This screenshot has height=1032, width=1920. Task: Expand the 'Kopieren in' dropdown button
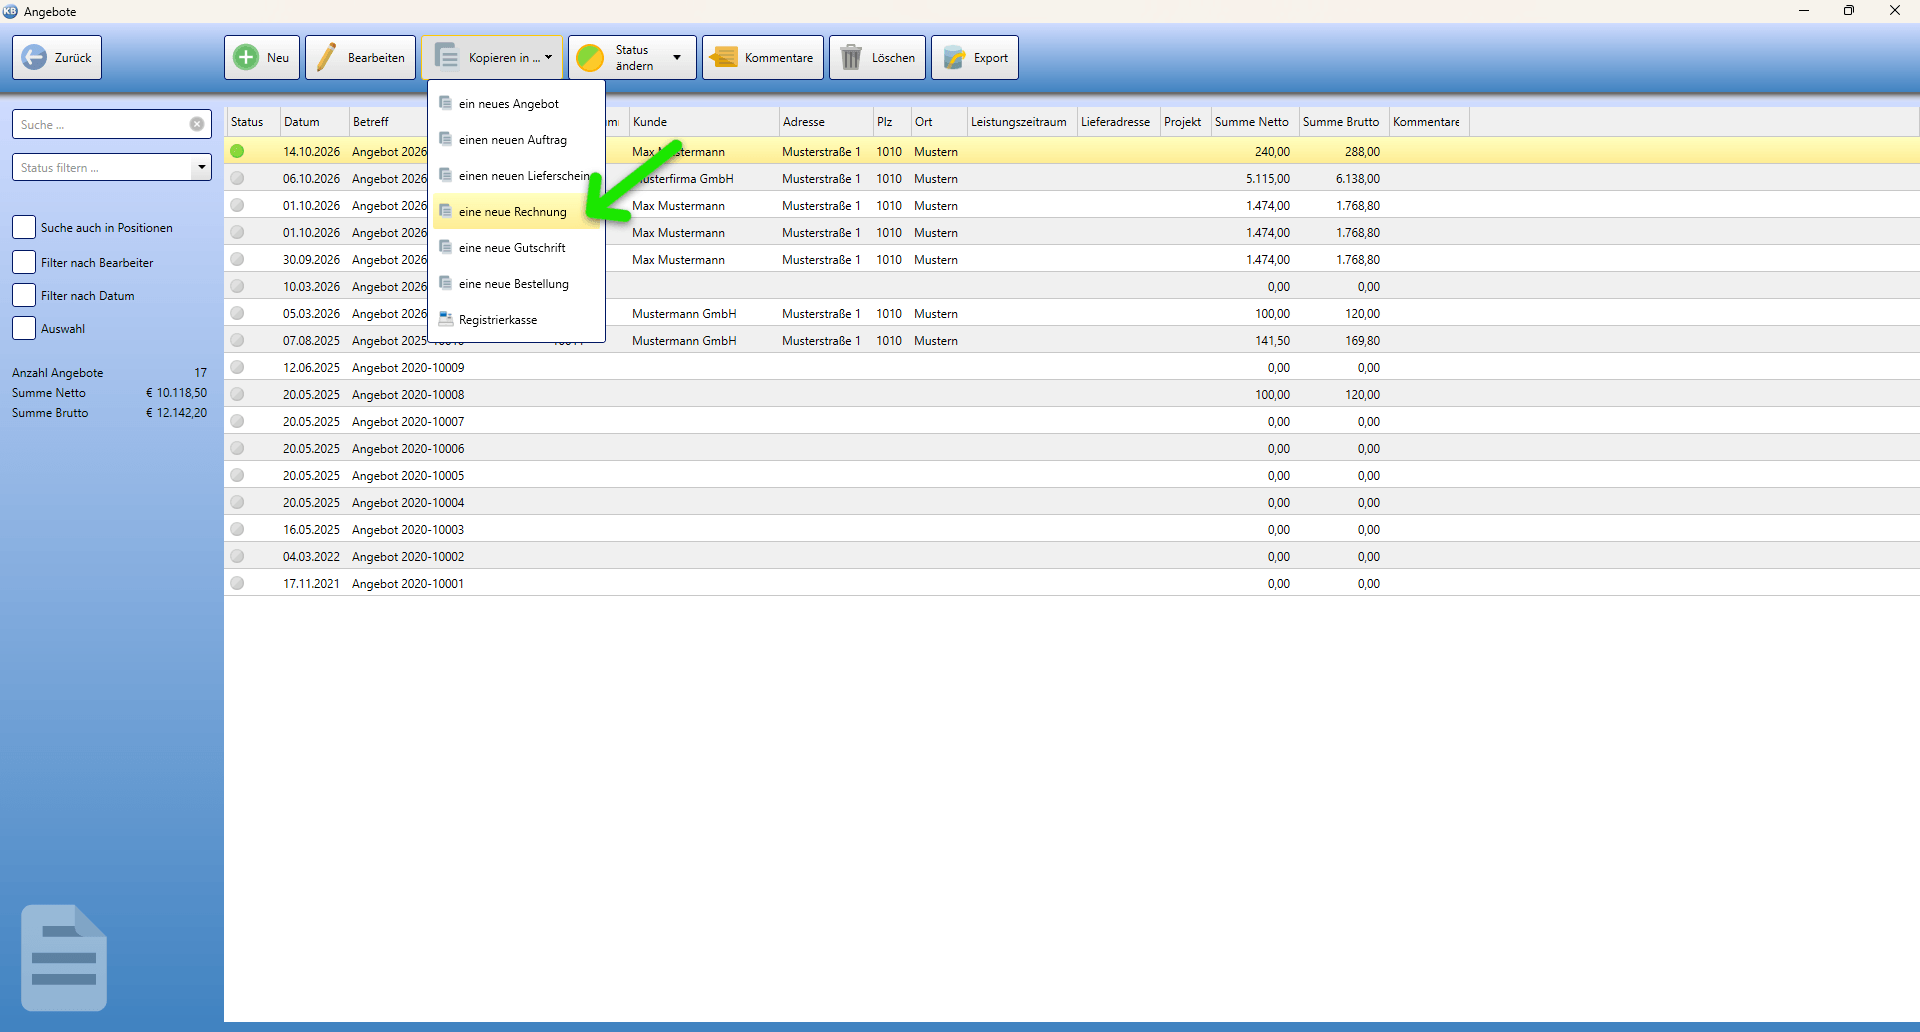(492, 57)
